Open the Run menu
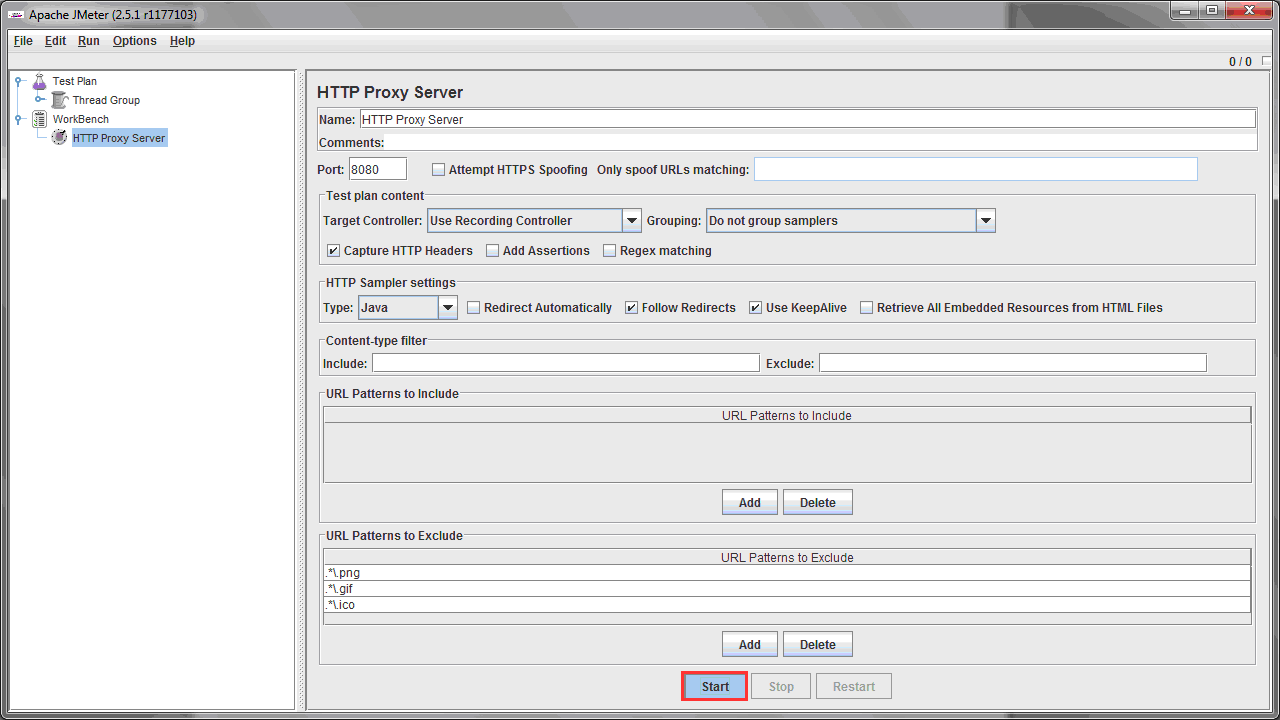This screenshot has height=720, width=1280. [89, 41]
